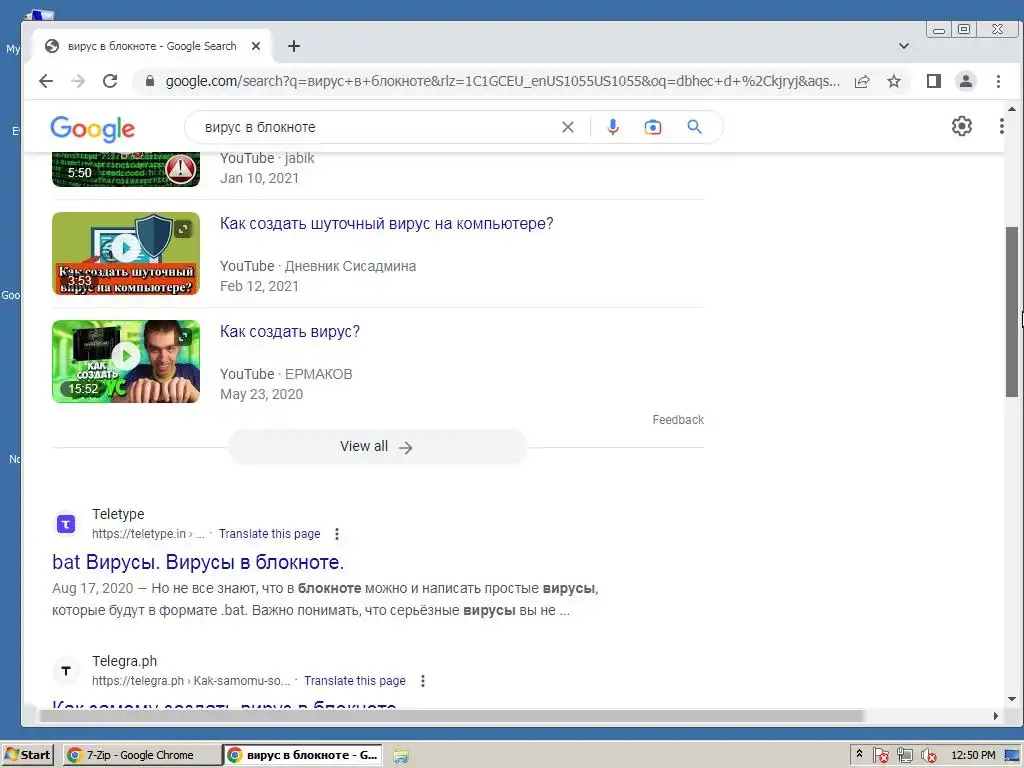This screenshot has width=1024, height=768.
Task: Click the Teletype URL text
Action: point(148,534)
